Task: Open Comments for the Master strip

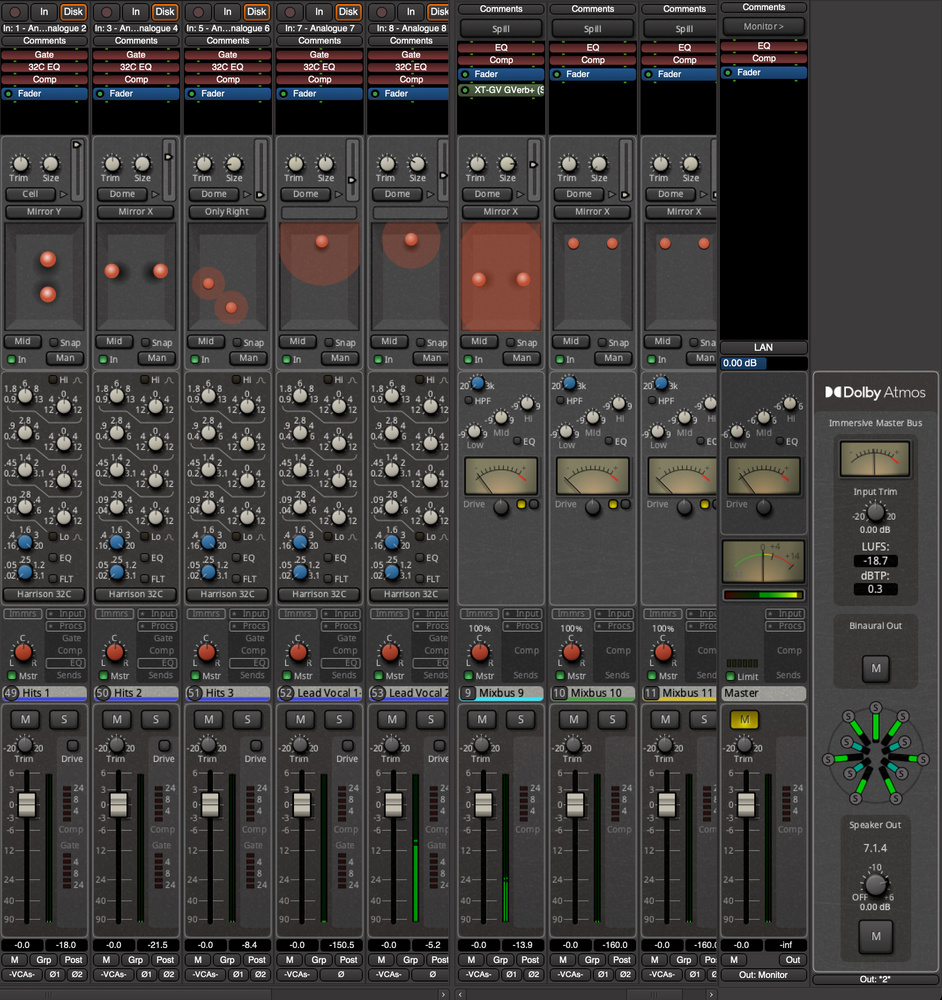Action: pos(764,8)
